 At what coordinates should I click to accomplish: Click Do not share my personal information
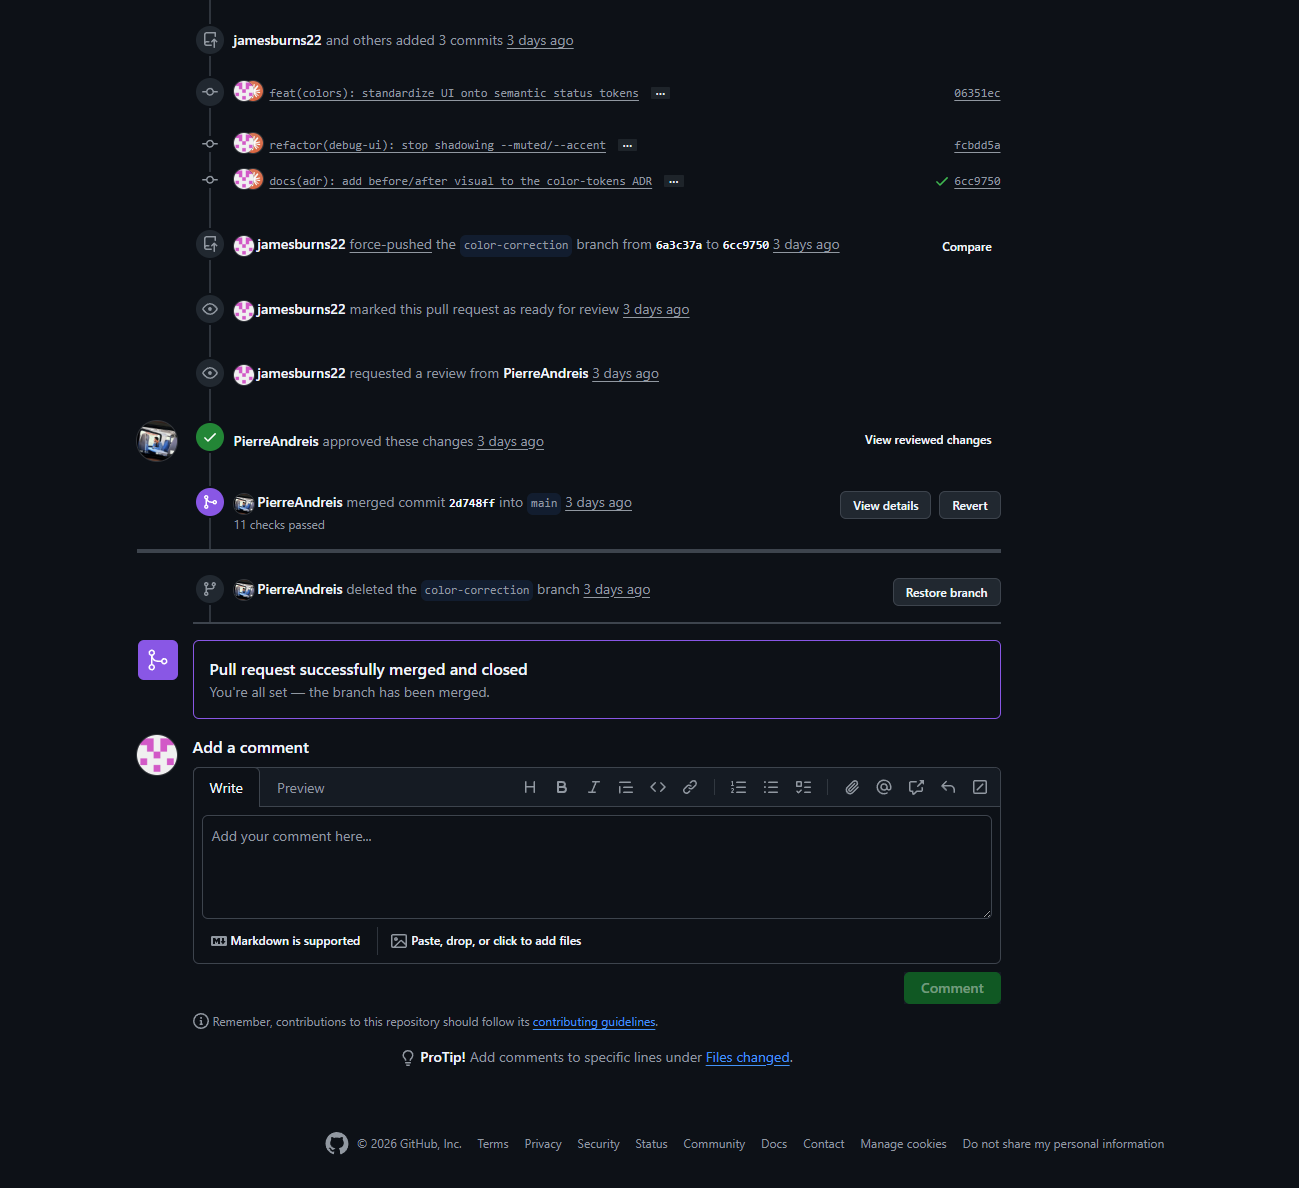(1063, 1144)
